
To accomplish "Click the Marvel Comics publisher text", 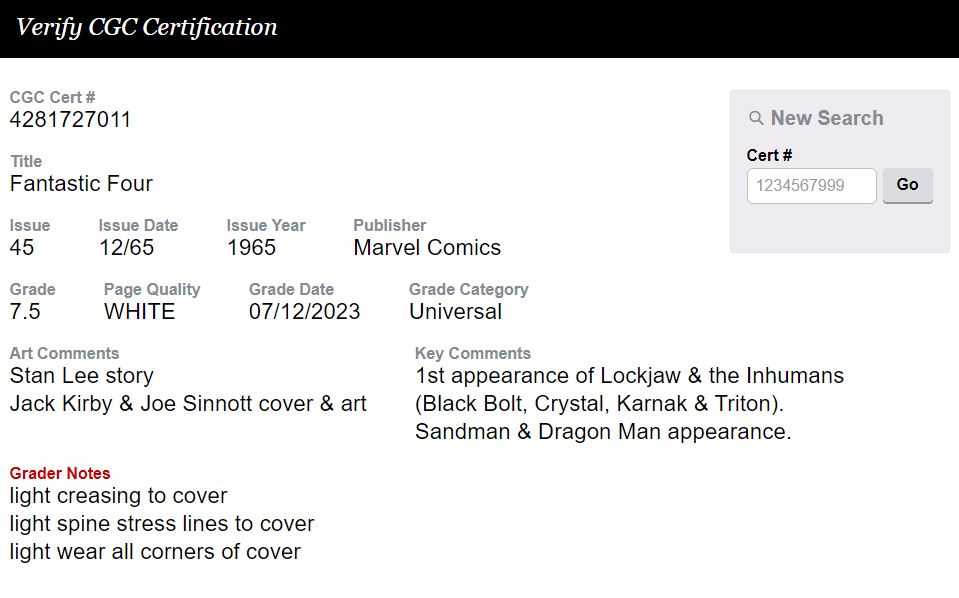I will pyautogui.click(x=427, y=247).
